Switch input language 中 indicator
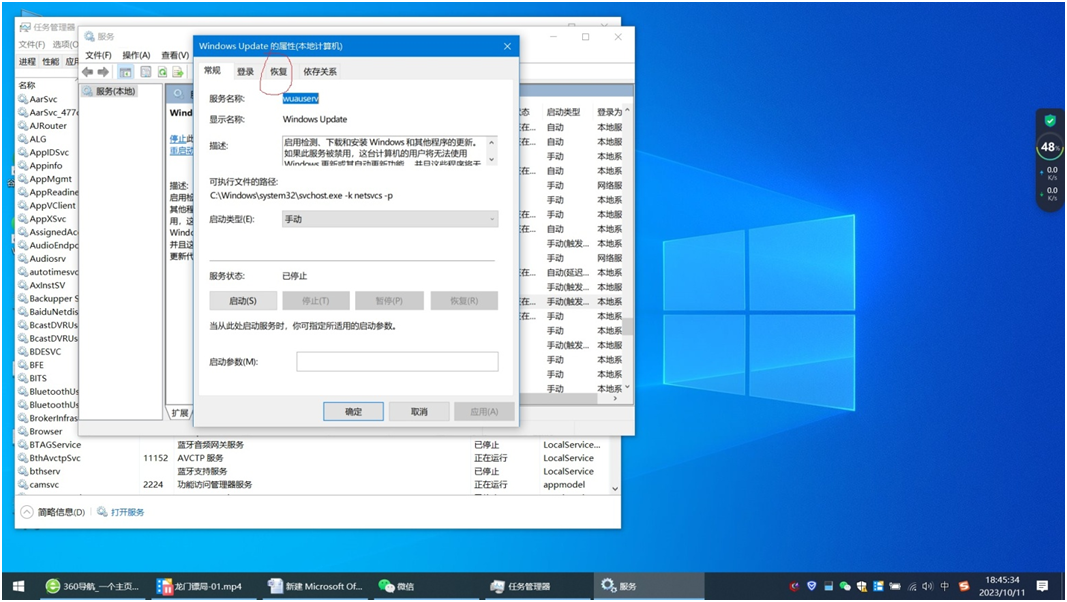This screenshot has width=1067, height=602. click(945, 586)
